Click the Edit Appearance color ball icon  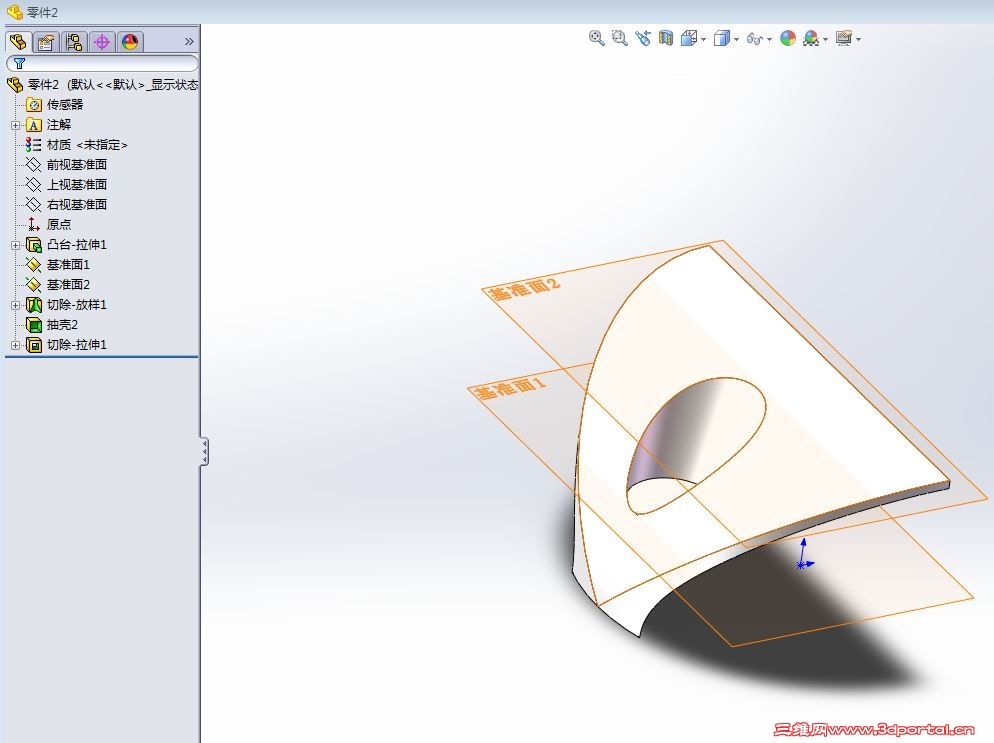(788, 39)
